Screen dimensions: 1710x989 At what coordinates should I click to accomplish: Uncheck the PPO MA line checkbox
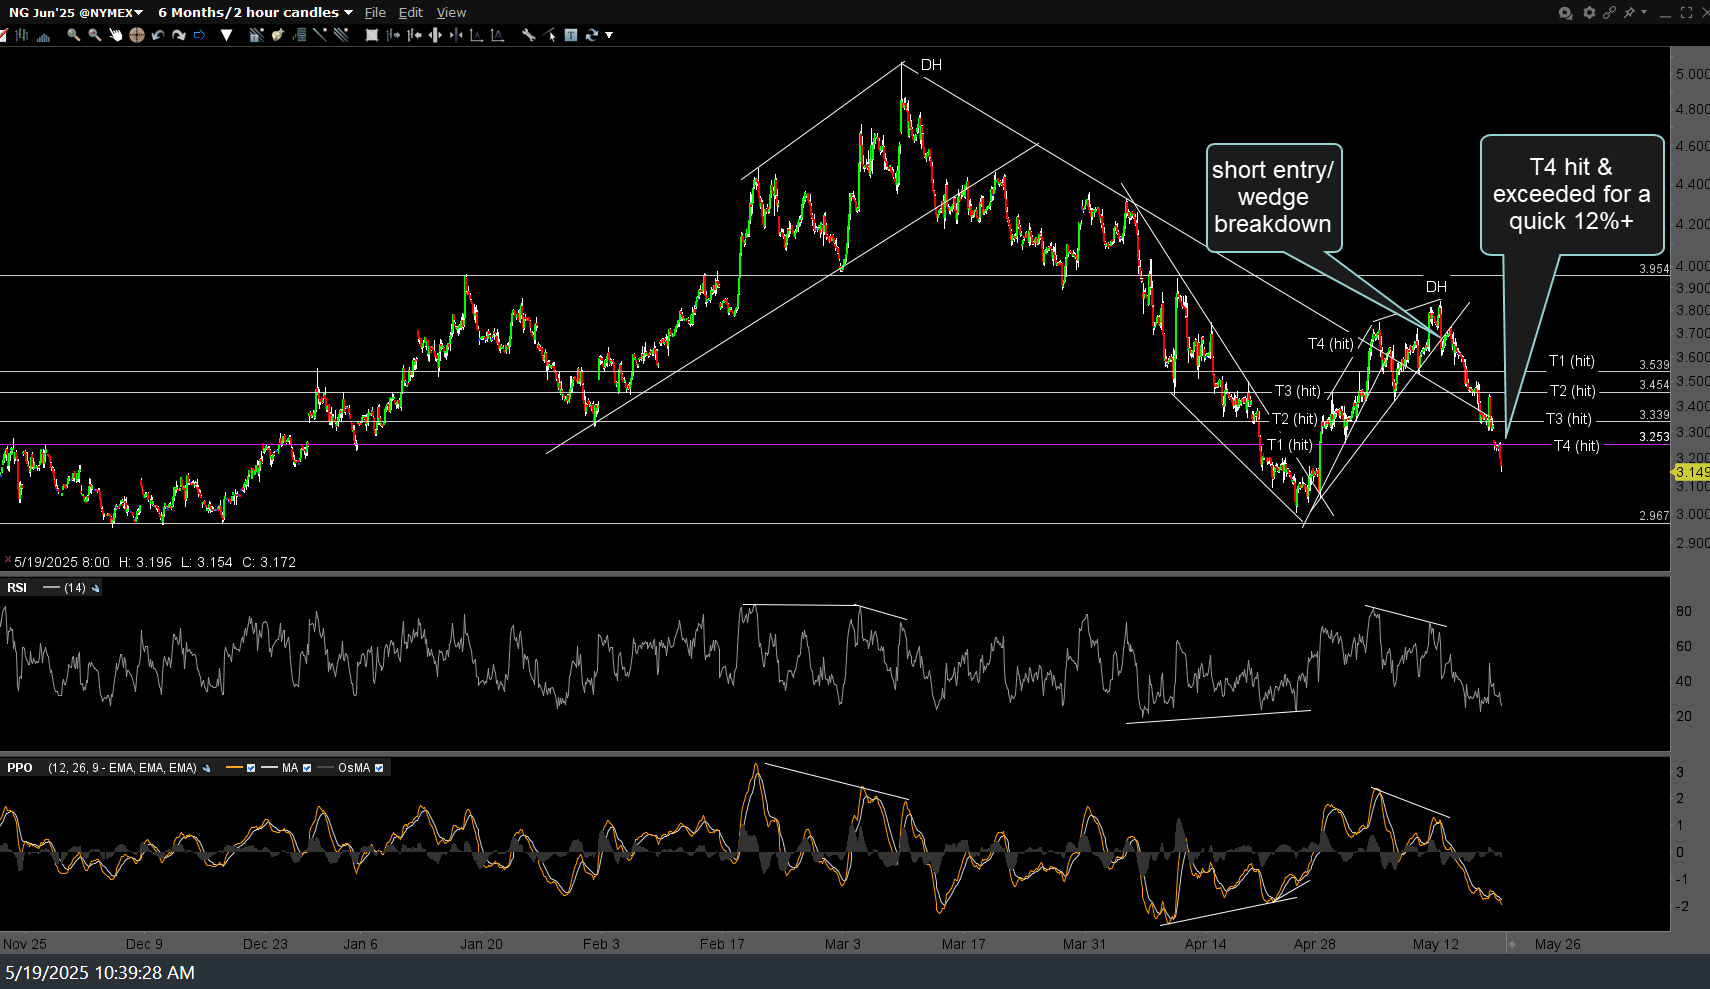[x=307, y=768]
